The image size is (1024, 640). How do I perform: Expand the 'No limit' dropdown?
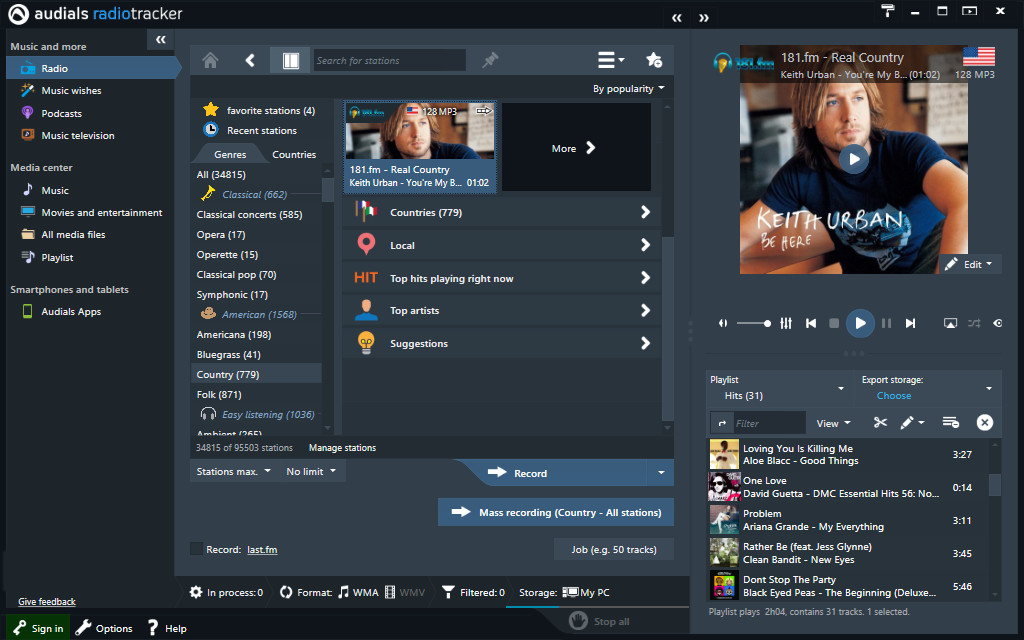coord(311,472)
